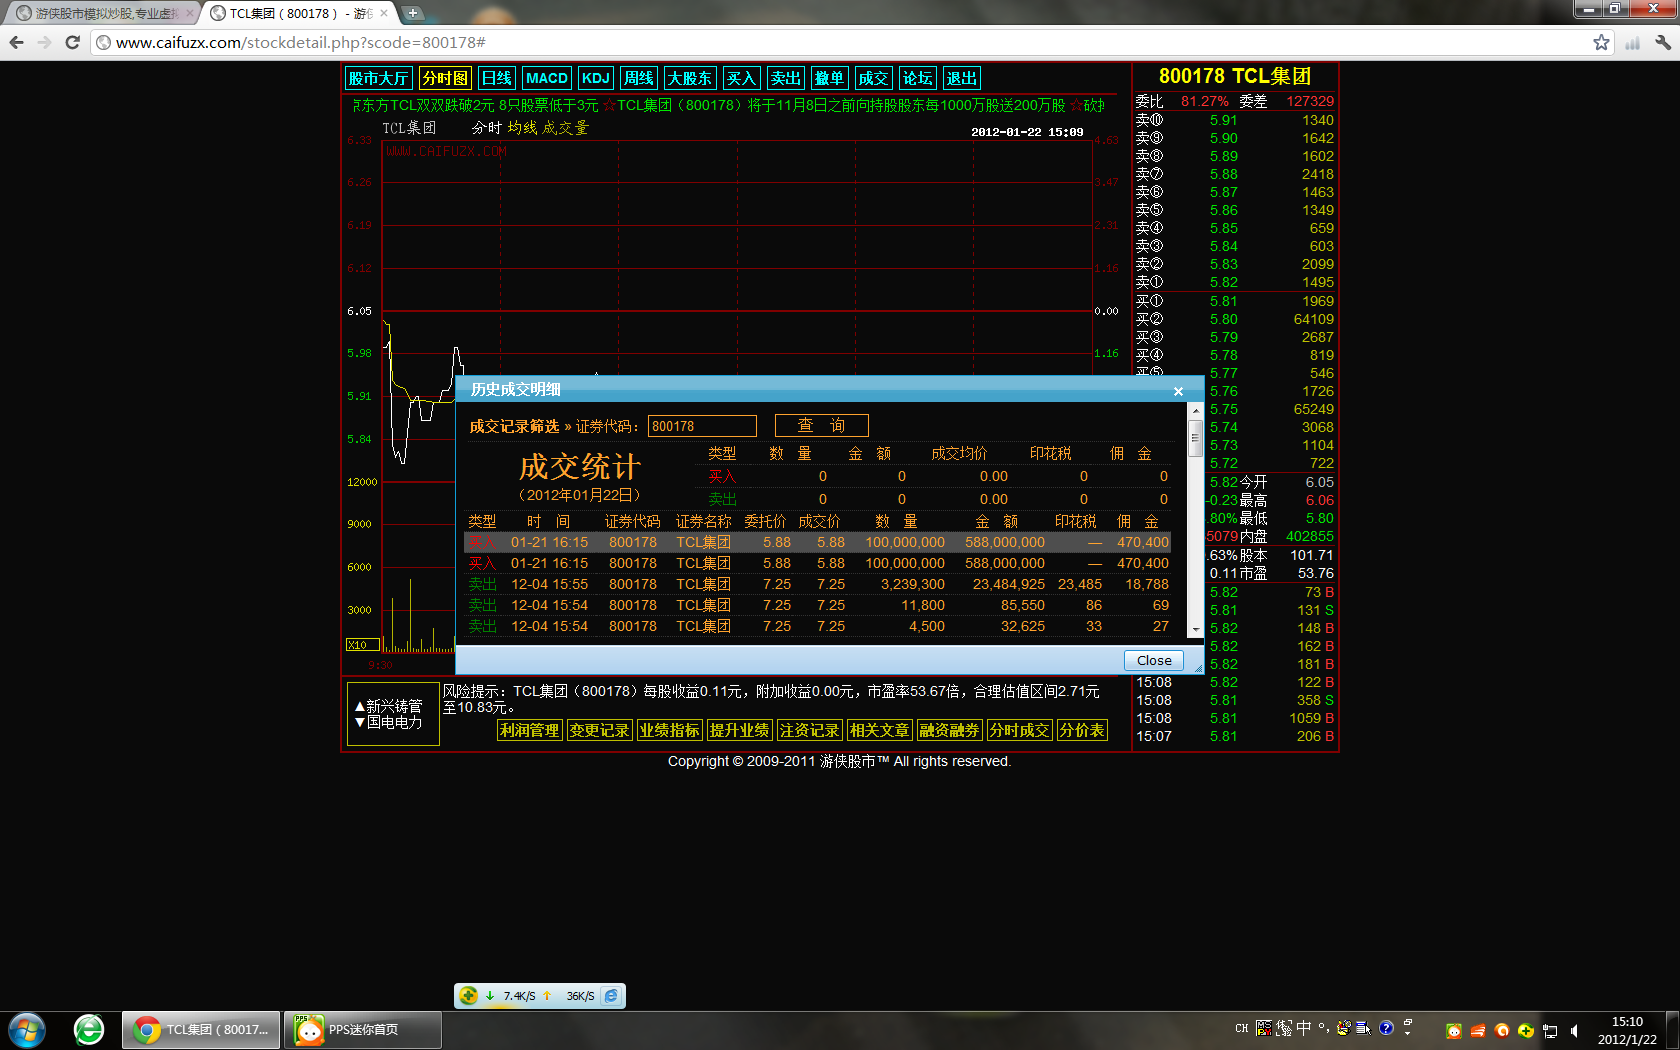Click the browser back arrow

(x=16, y=42)
